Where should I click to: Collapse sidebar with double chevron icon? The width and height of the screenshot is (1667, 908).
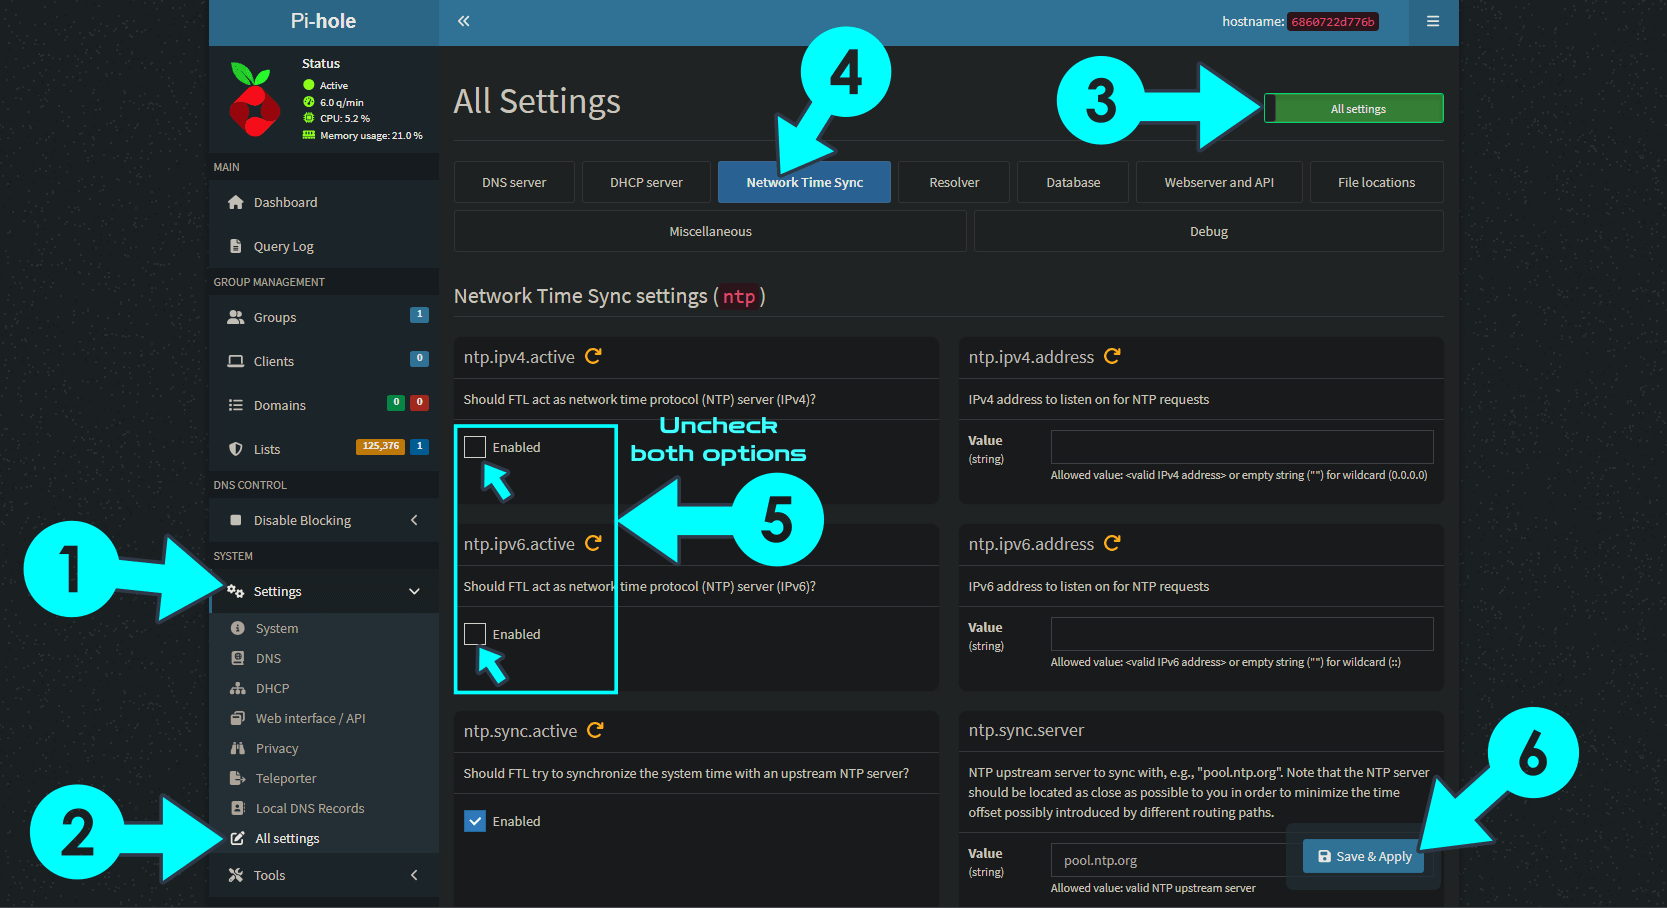pos(463,21)
